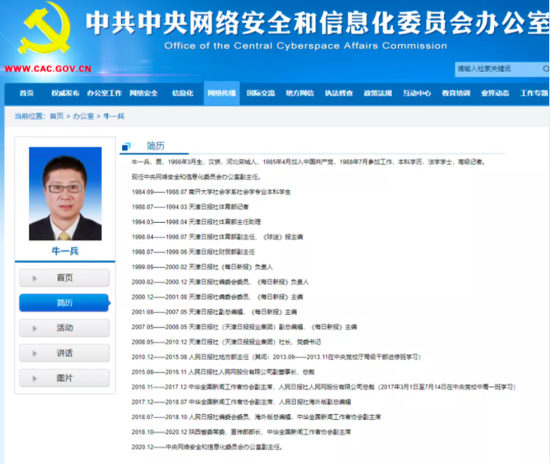Click the 办公室 breadcrumb link

pyautogui.click(x=83, y=116)
